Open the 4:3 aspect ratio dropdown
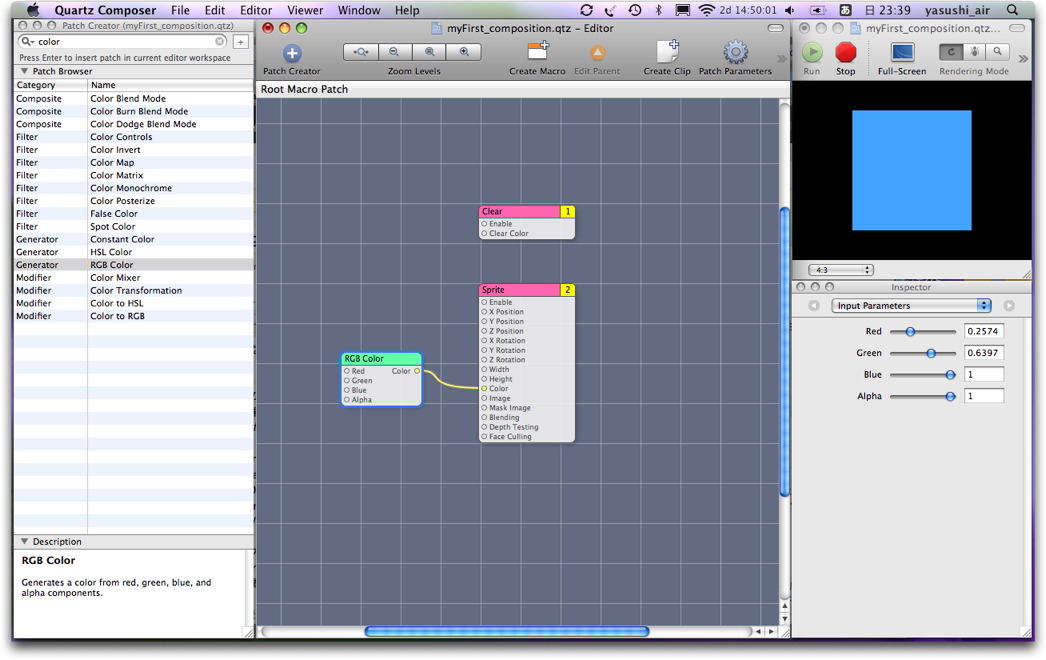Screen dimensions: 1046x660 click(843, 270)
